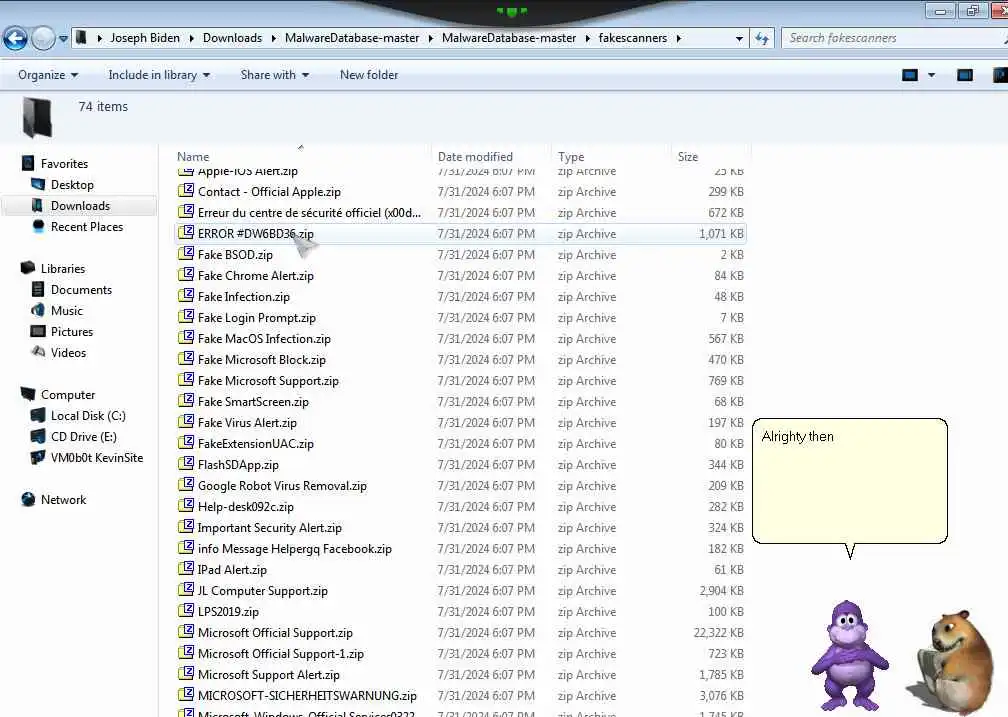1008x717 pixels.
Task: Open the Share with menu
Action: point(274,75)
